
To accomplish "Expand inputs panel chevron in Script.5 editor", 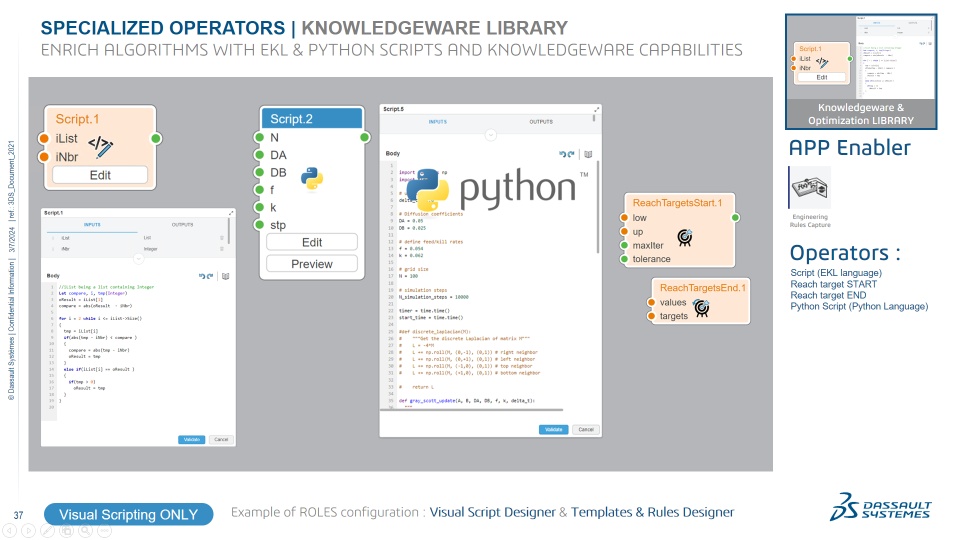I will point(490,135).
